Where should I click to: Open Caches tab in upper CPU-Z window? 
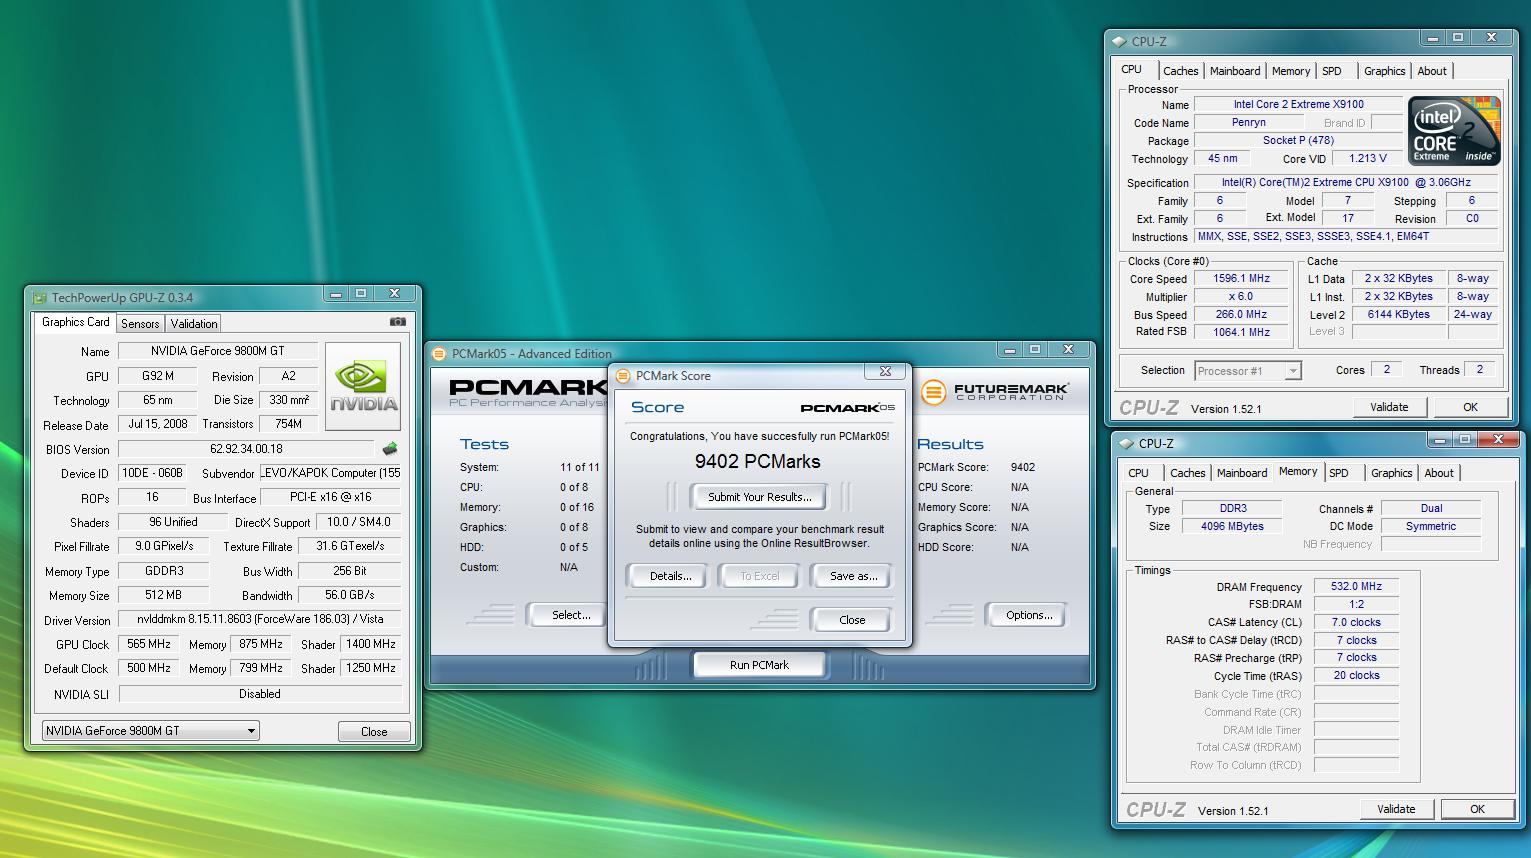click(1180, 71)
